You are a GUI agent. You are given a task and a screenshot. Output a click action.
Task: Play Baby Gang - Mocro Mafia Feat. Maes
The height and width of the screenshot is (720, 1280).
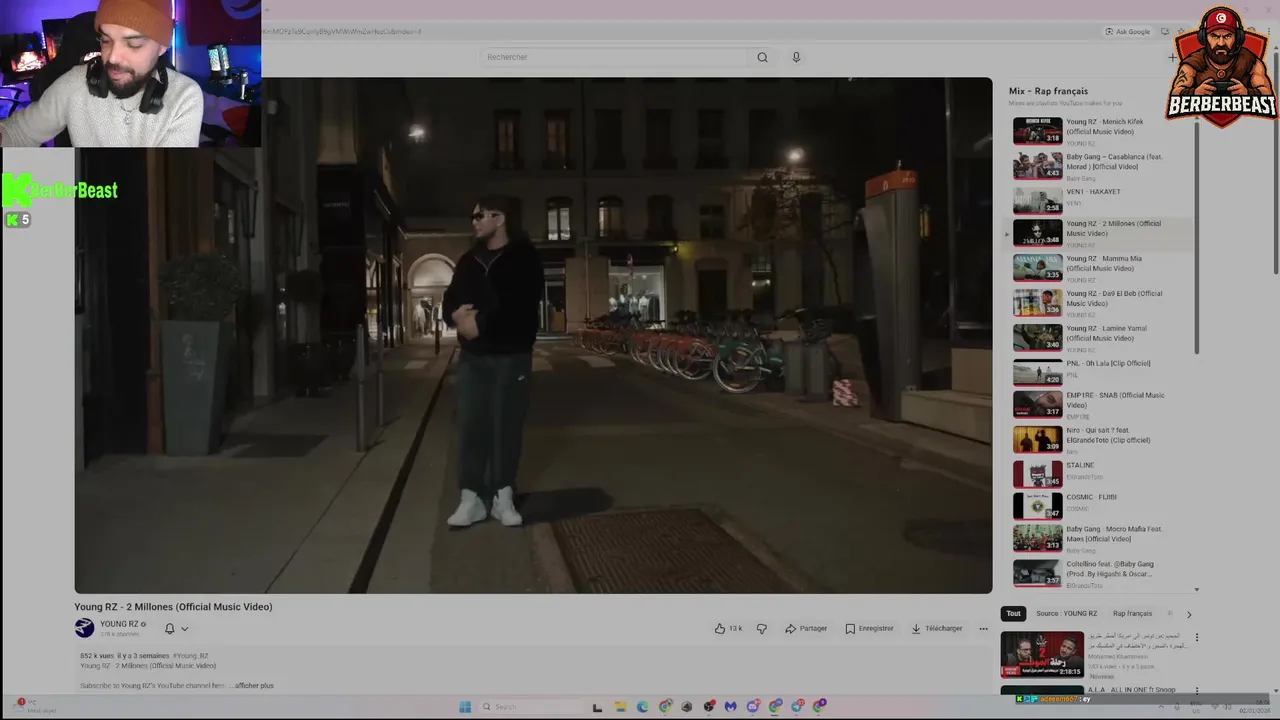click(x=1104, y=538)
